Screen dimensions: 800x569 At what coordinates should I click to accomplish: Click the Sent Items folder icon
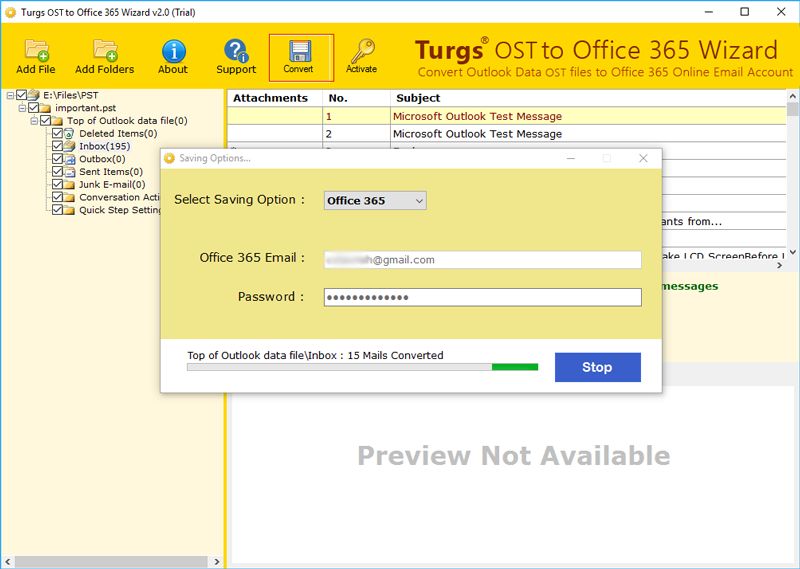tap(69, 172)
